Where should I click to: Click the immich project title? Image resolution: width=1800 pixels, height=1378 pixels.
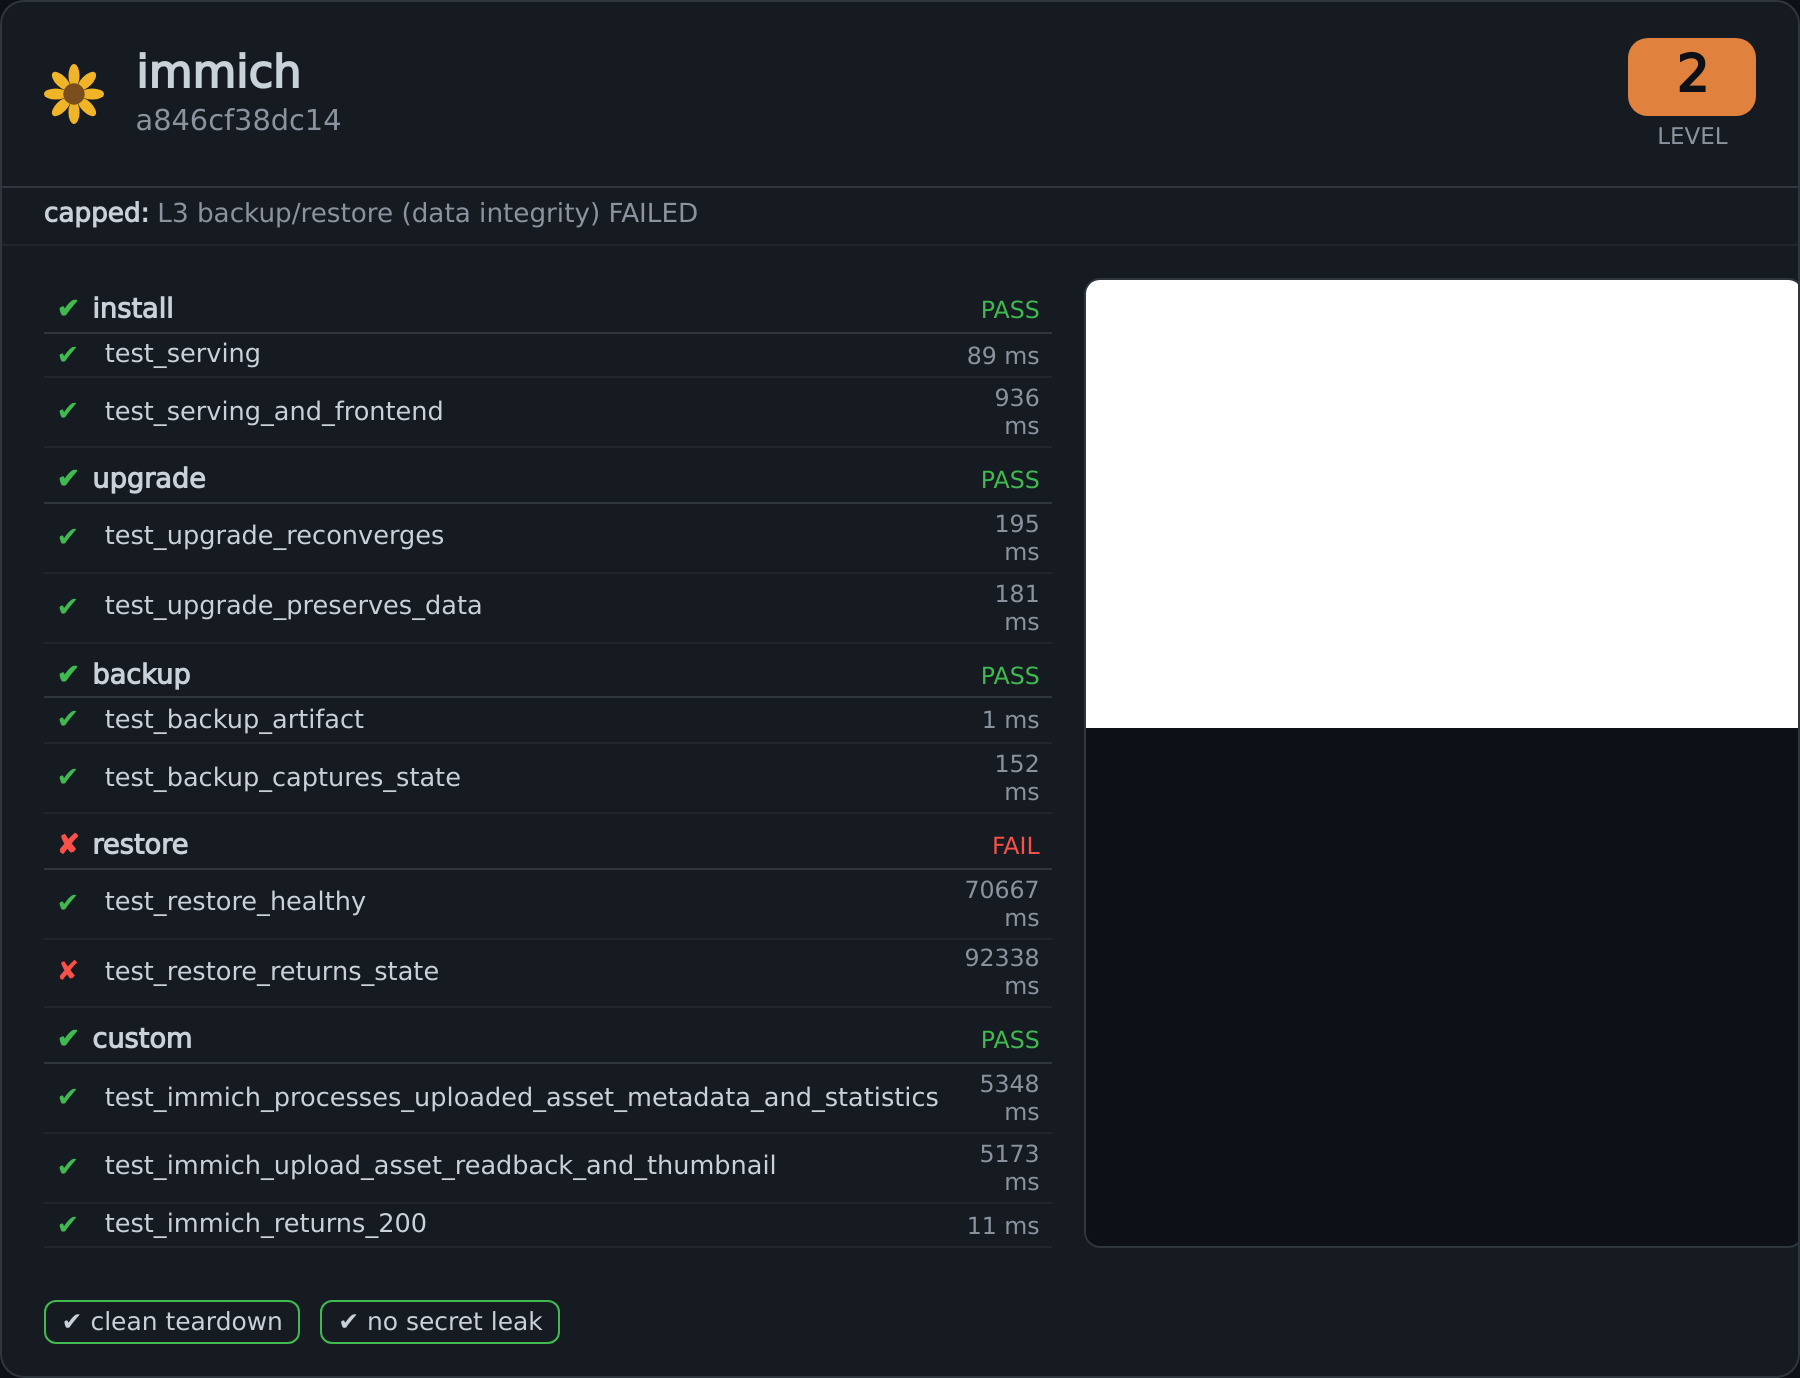pyautogui.click(x=218, y=72)
